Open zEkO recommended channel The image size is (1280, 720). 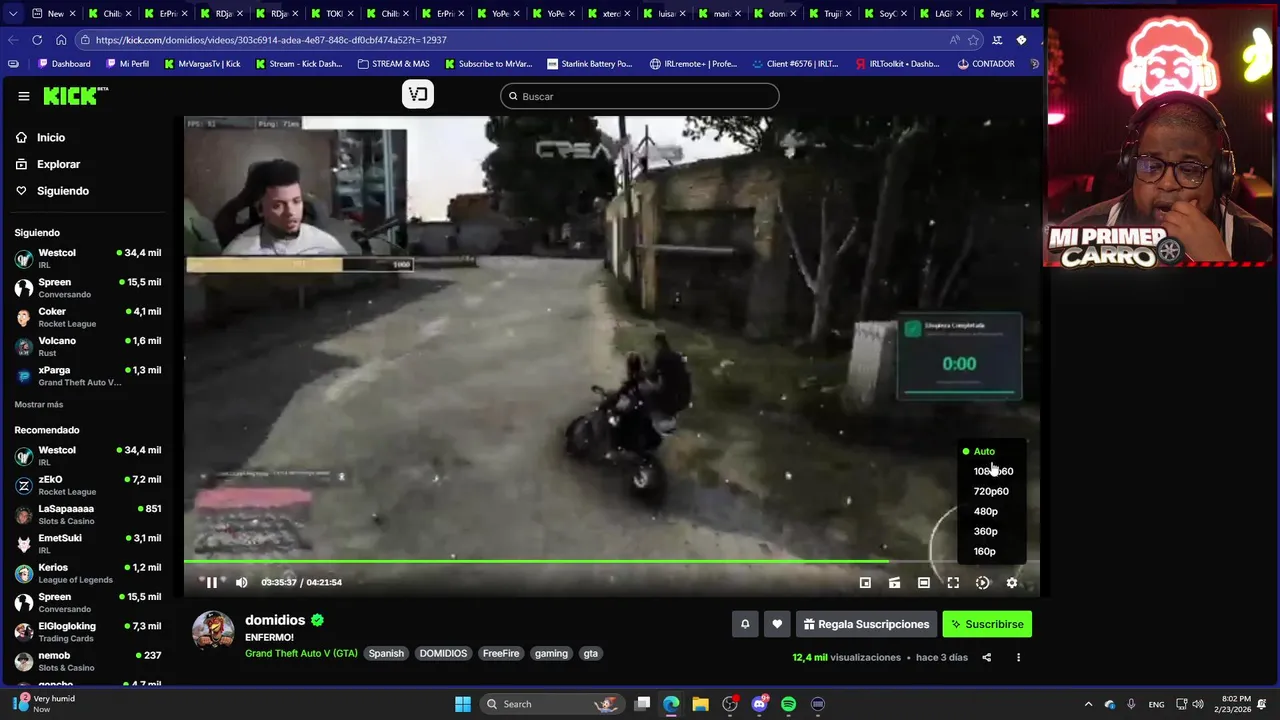coord(88,485)
